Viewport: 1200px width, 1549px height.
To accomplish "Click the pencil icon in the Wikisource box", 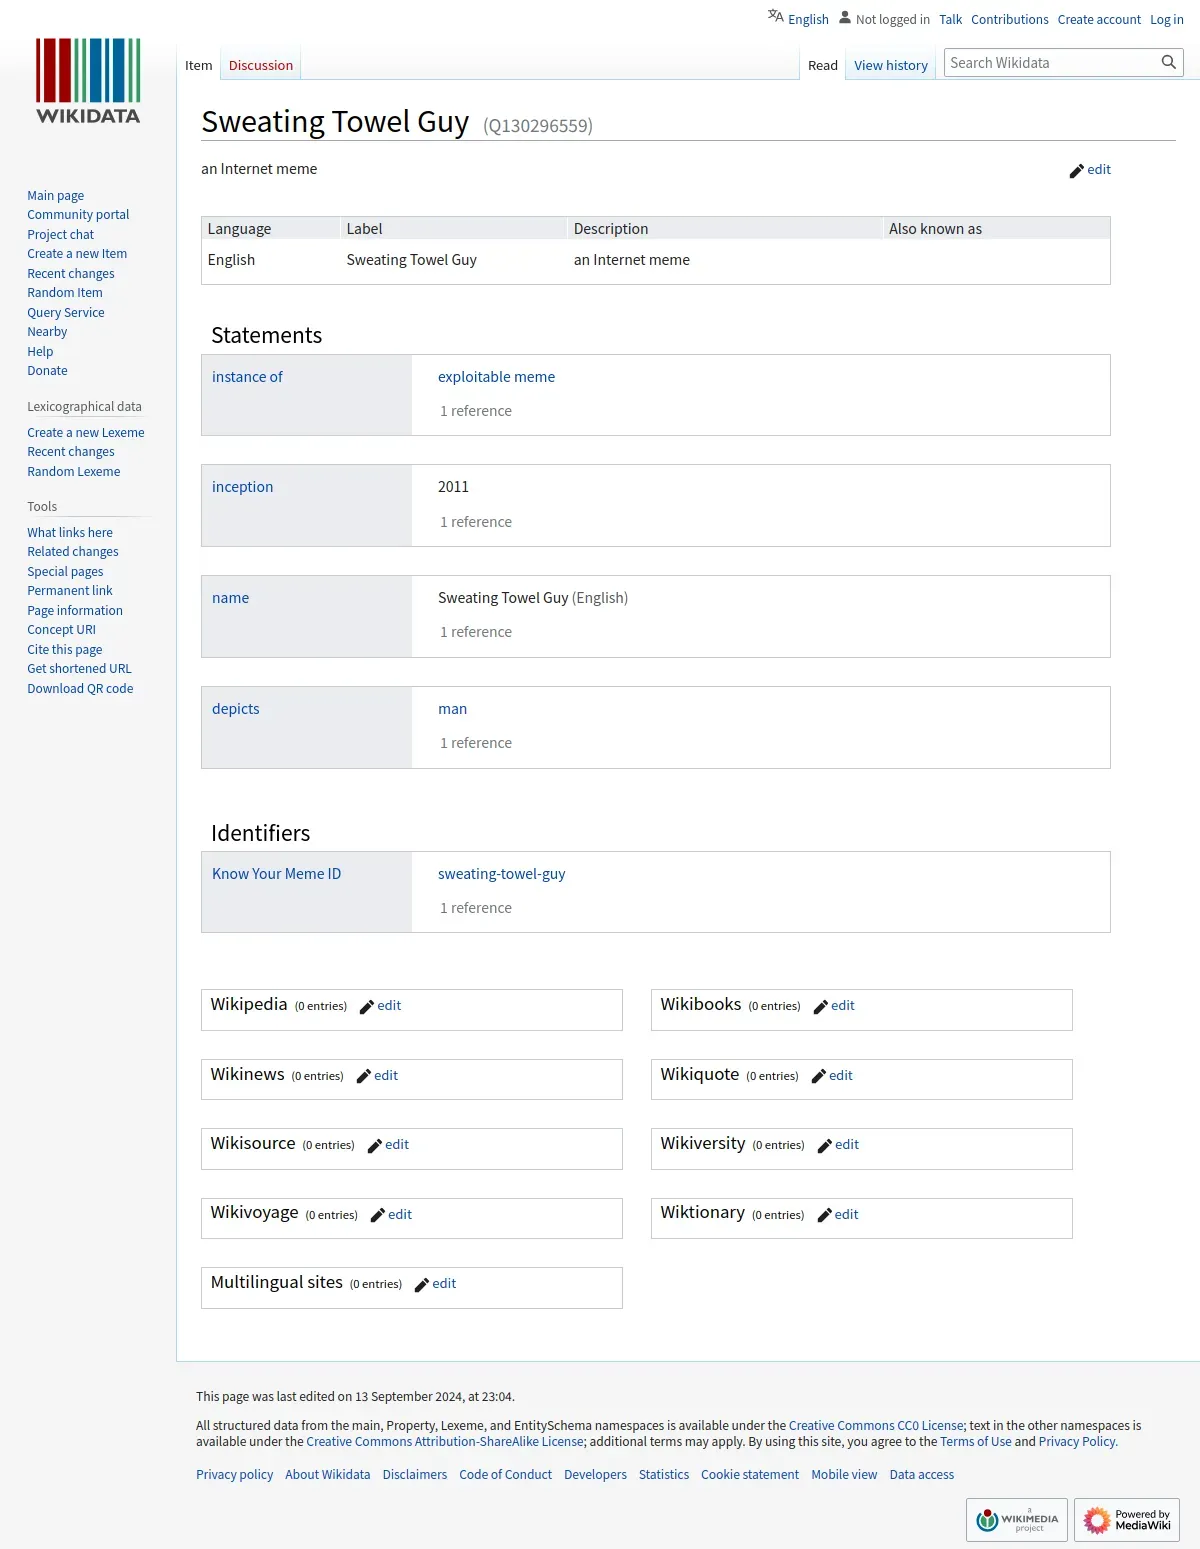I will click(x=375, y=1146).
